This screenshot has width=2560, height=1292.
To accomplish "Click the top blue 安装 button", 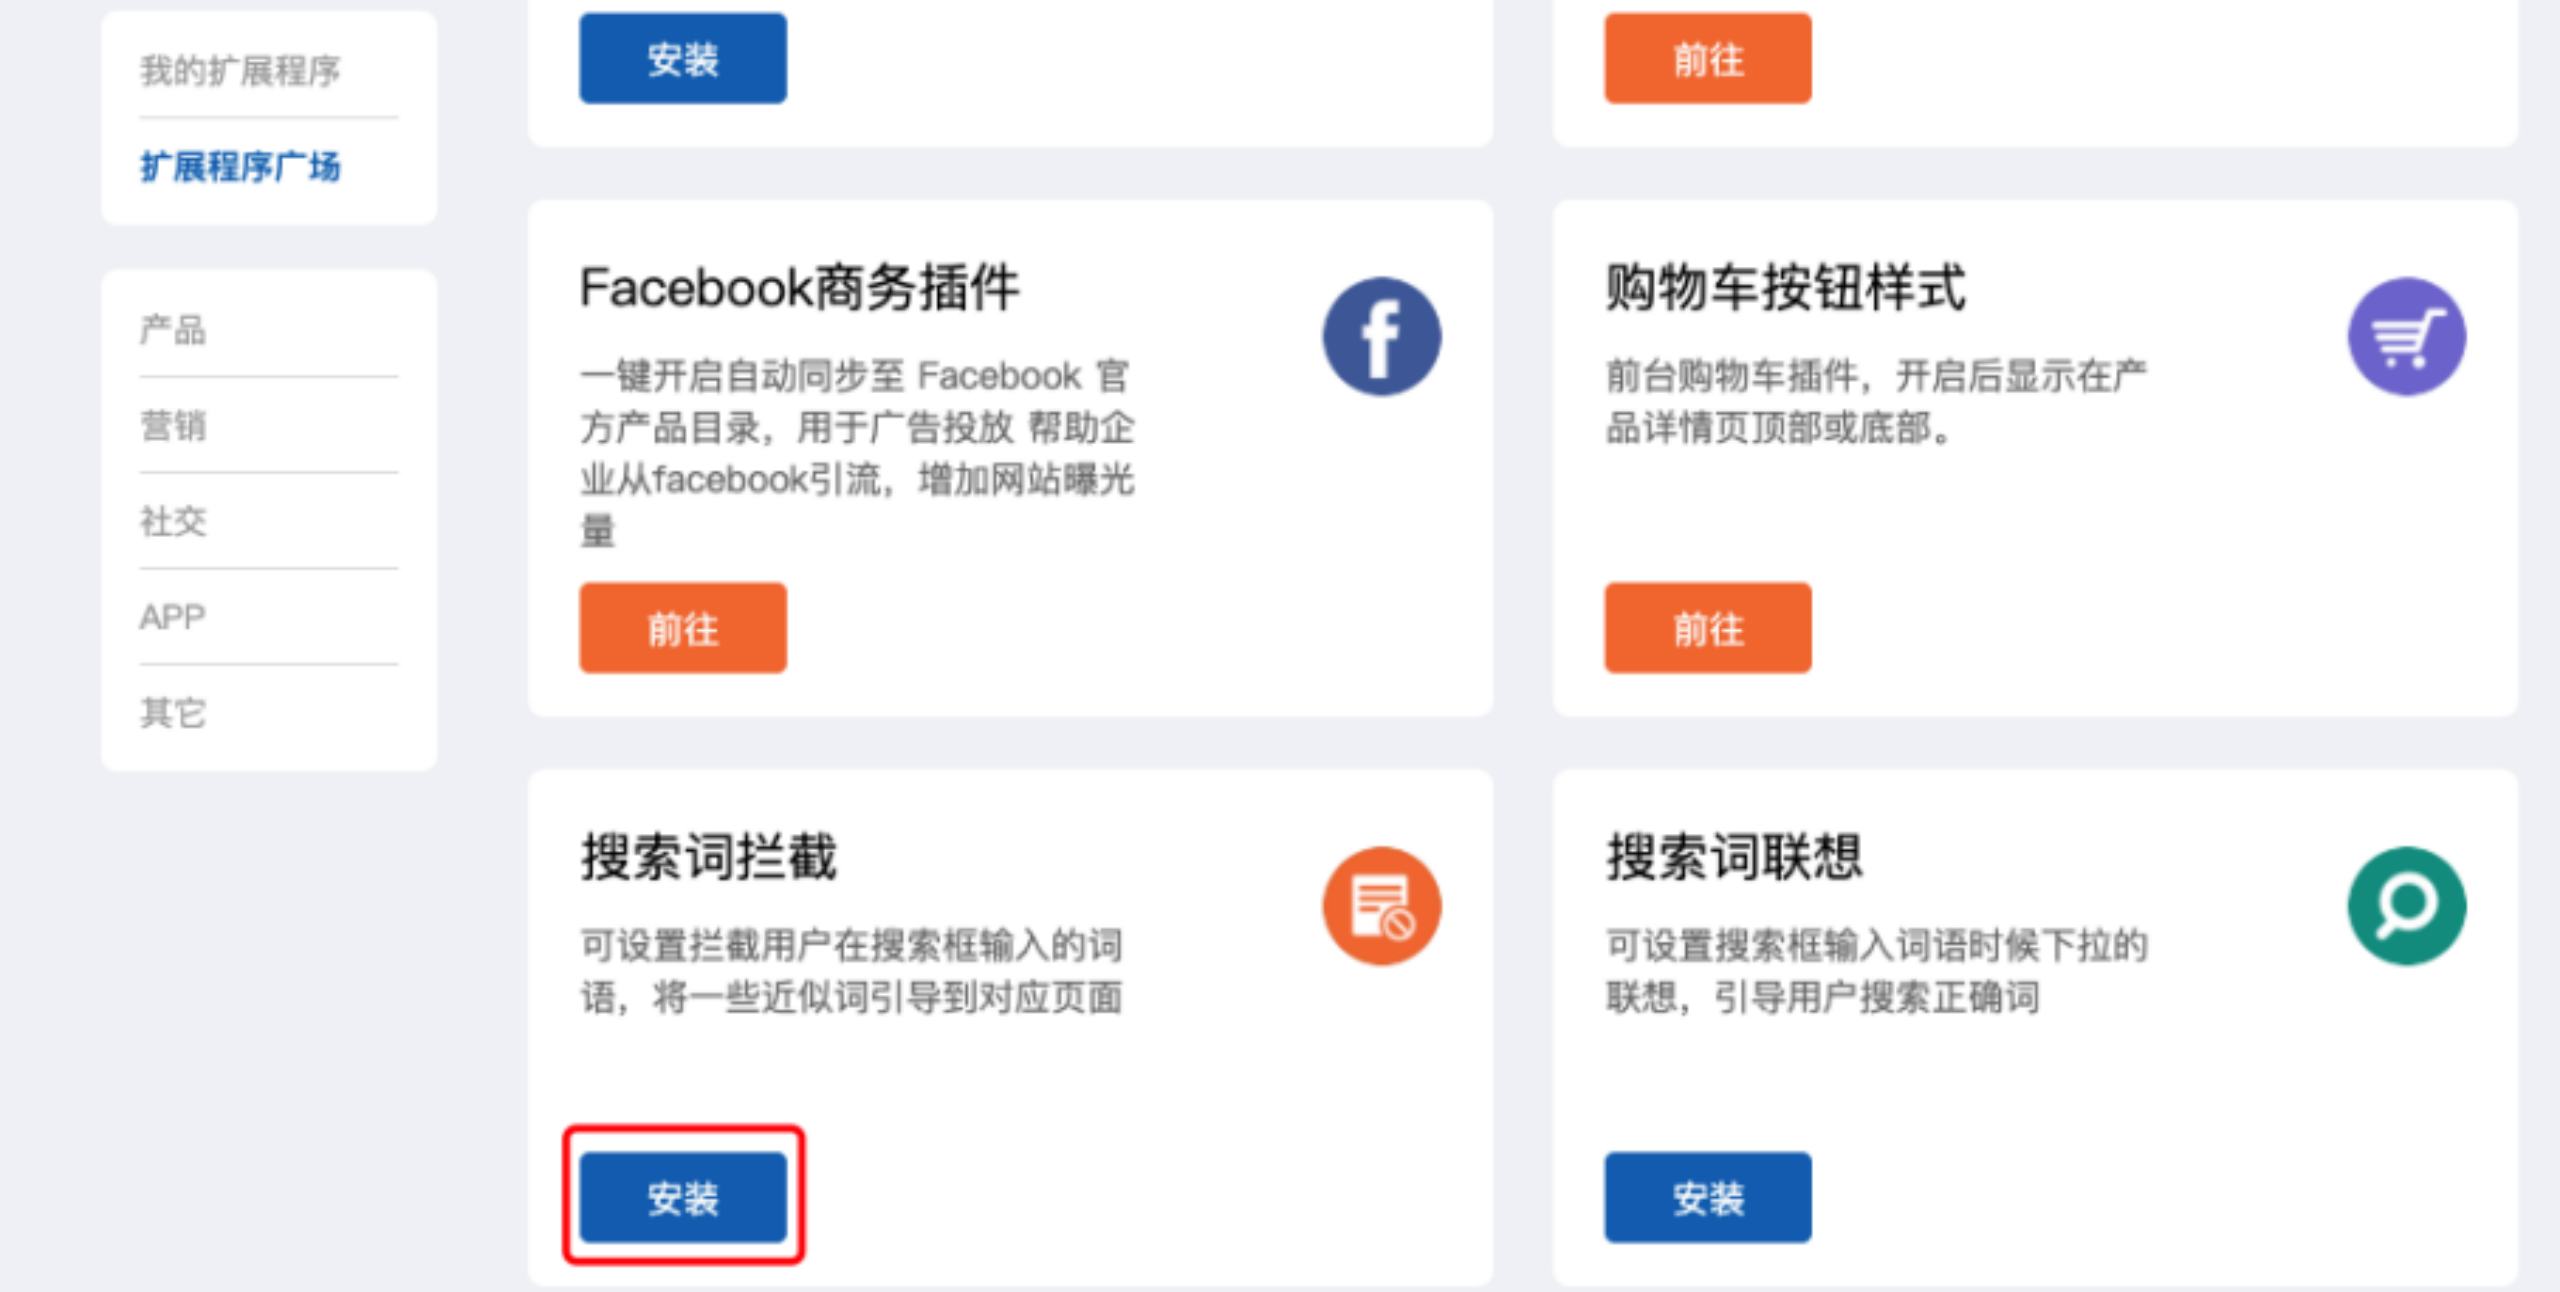I will (683, 58).
